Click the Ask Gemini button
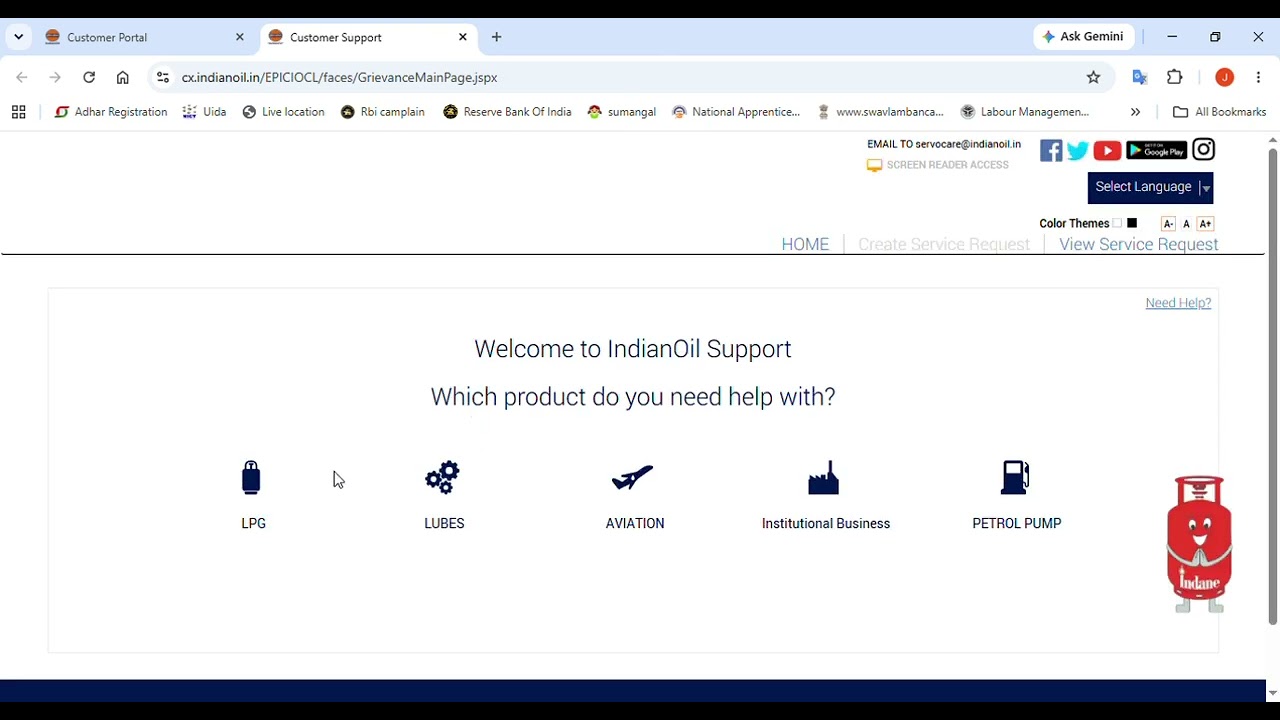Image resolution: width=1280 pixels, height=720 pixels. click(x=1083, y=37)
